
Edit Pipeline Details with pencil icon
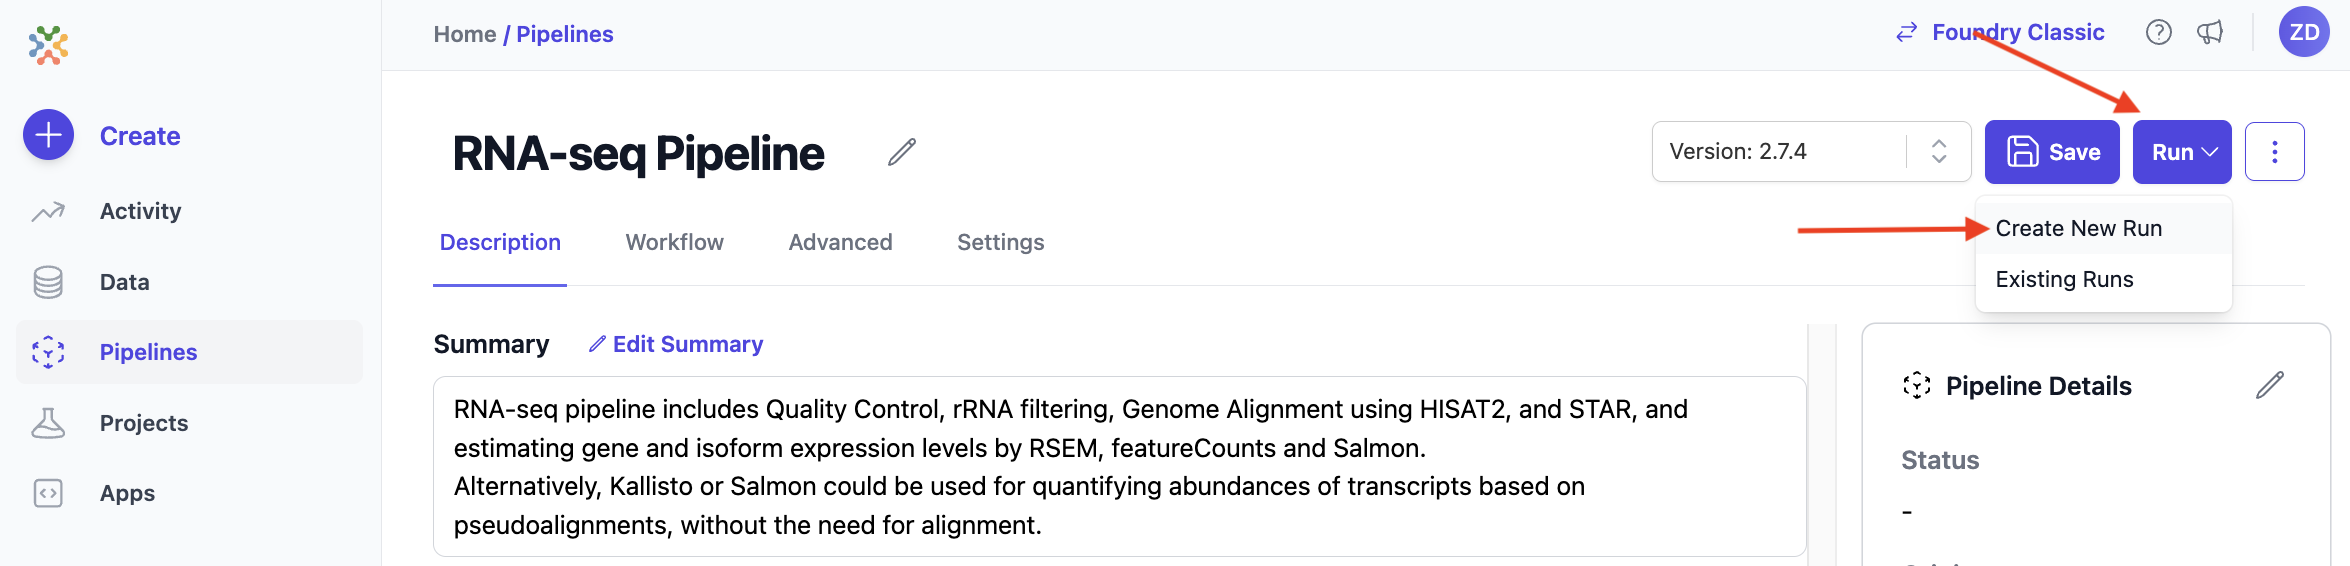pos(2269,385)
